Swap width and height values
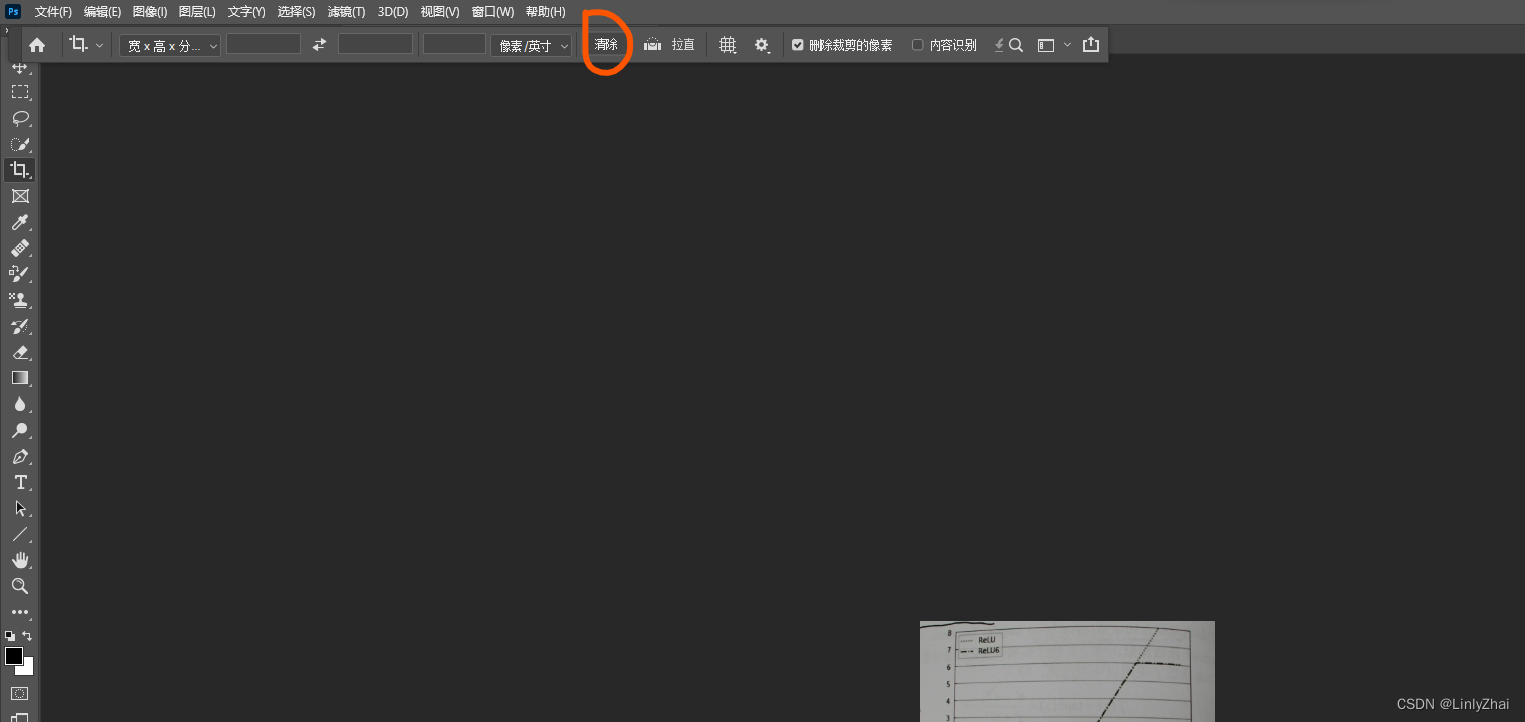 pyautogui.click(x=319, y=45)
